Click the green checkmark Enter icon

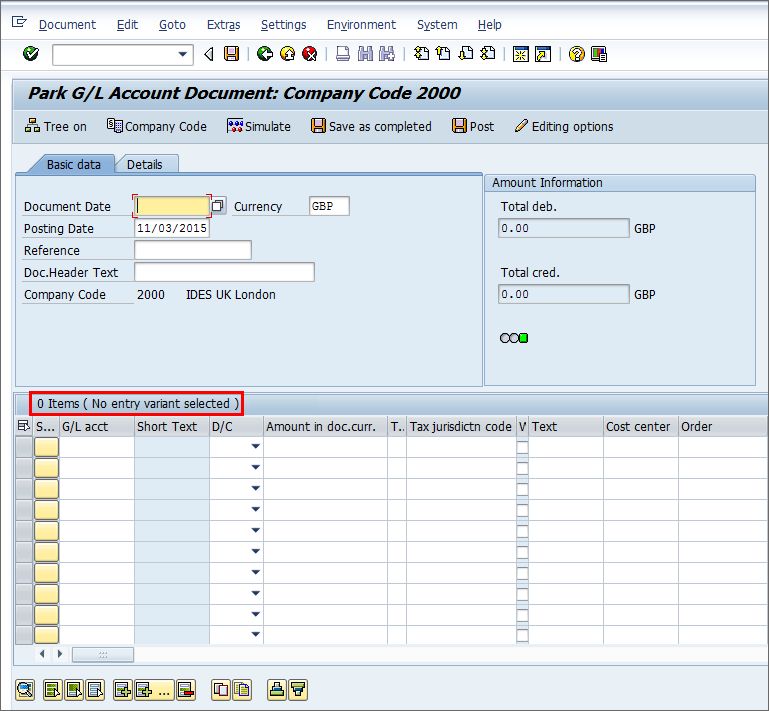click(31, 53)
